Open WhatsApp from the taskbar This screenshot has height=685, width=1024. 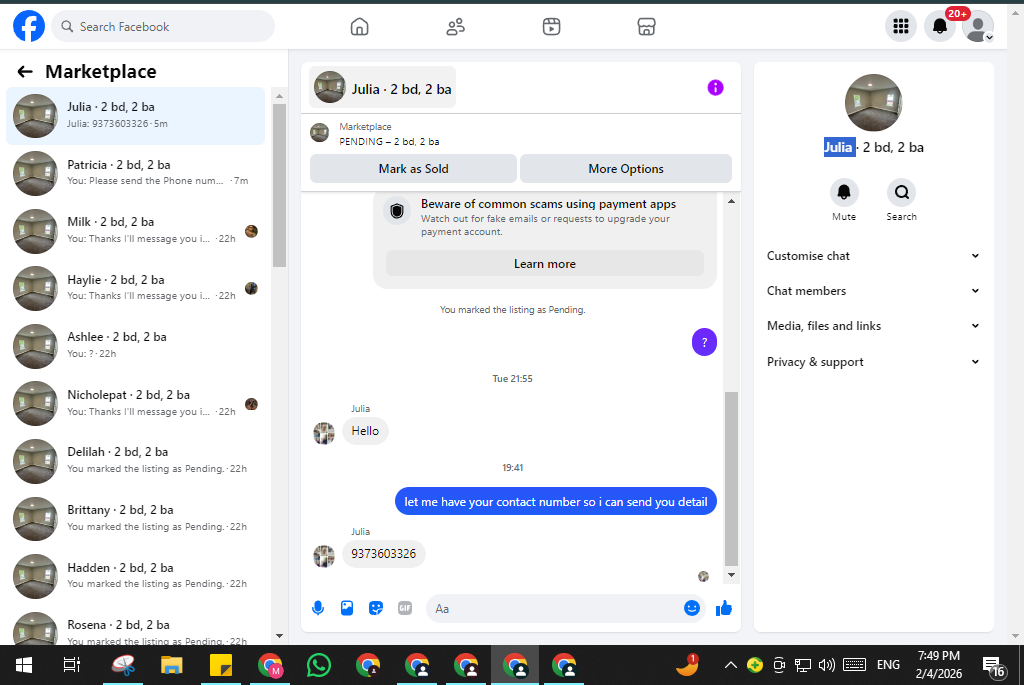pos(319,665)
